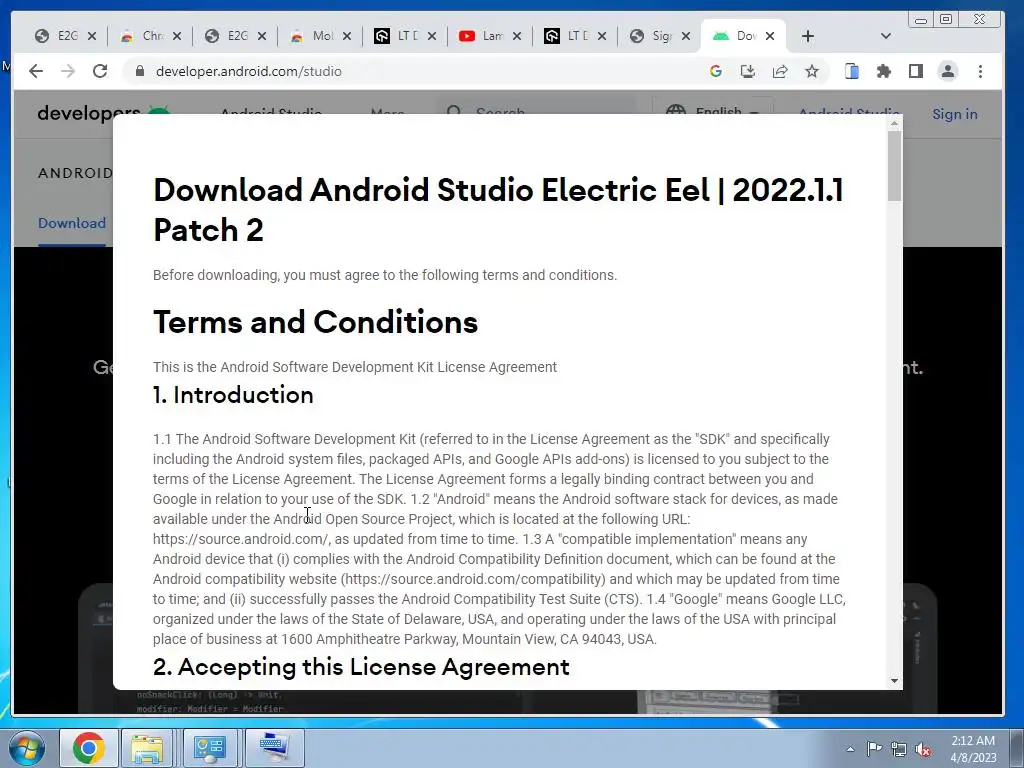
Task: Click the dialog scrollbar thumb
Action: pos(894,166)
